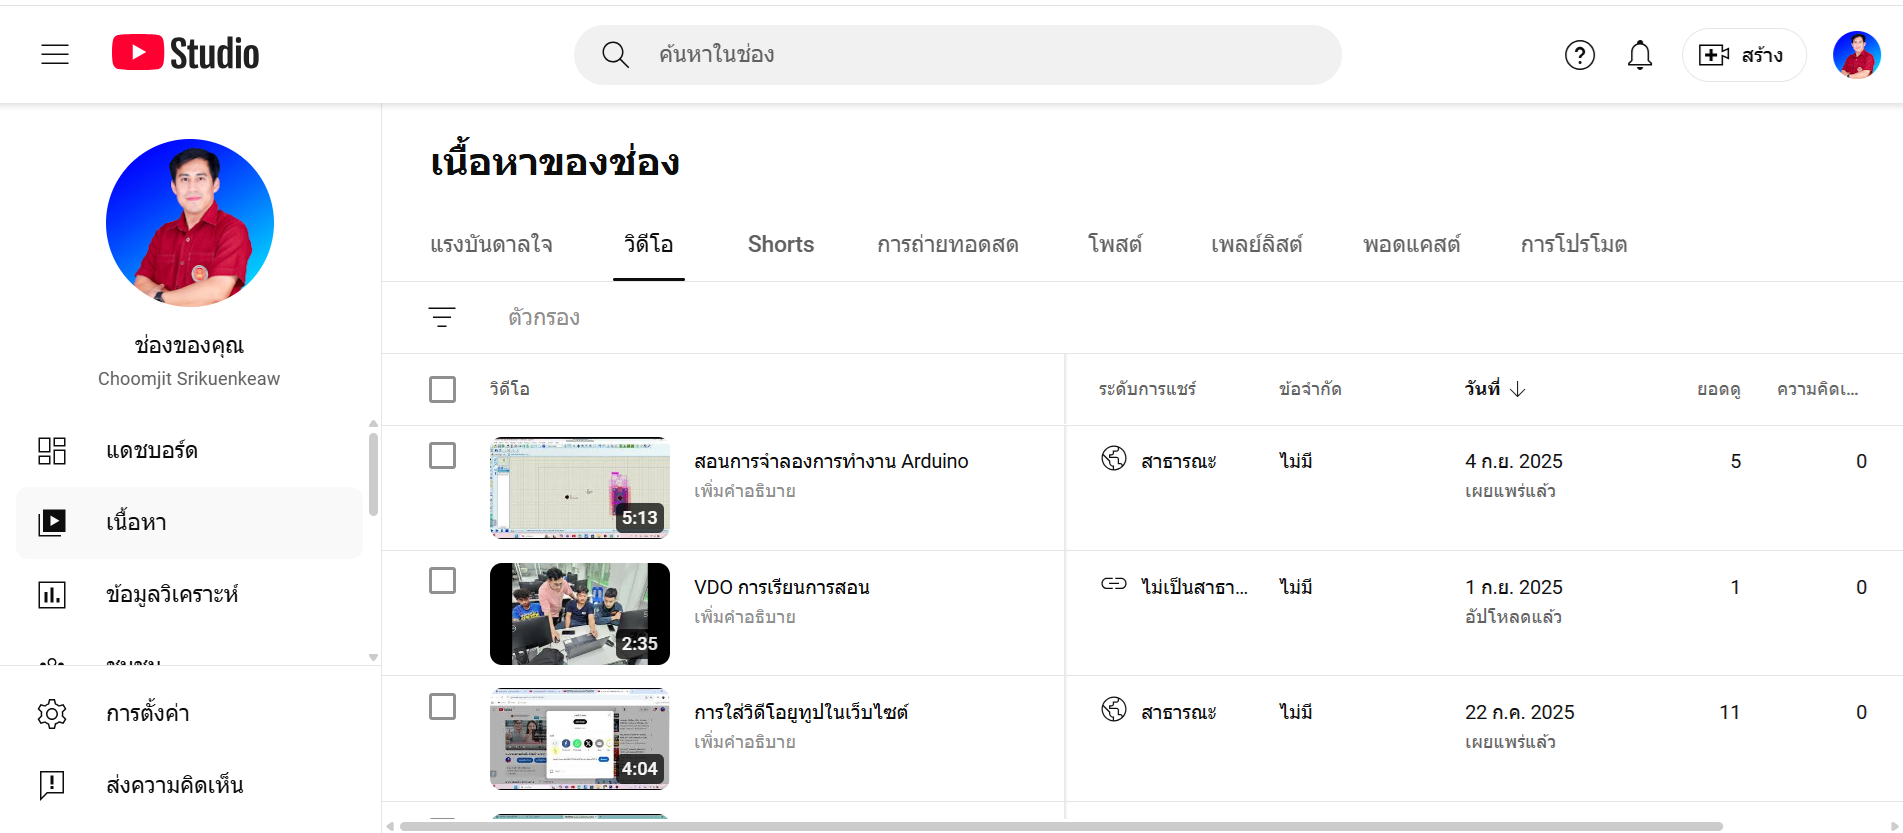Open การตั้งค่า settings in sidebar
The image size is (1903, 833).
[x=147, y=713]
